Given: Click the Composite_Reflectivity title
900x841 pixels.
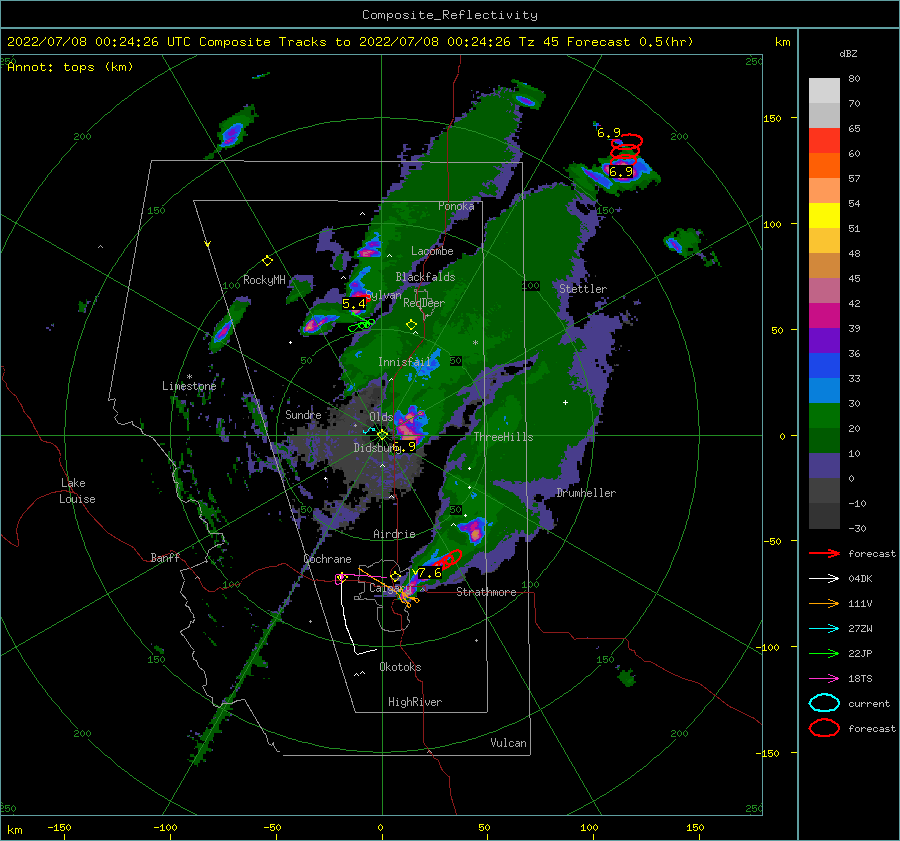Looking at the screenshot, I should pyautogui.click(x=450, y=15).
